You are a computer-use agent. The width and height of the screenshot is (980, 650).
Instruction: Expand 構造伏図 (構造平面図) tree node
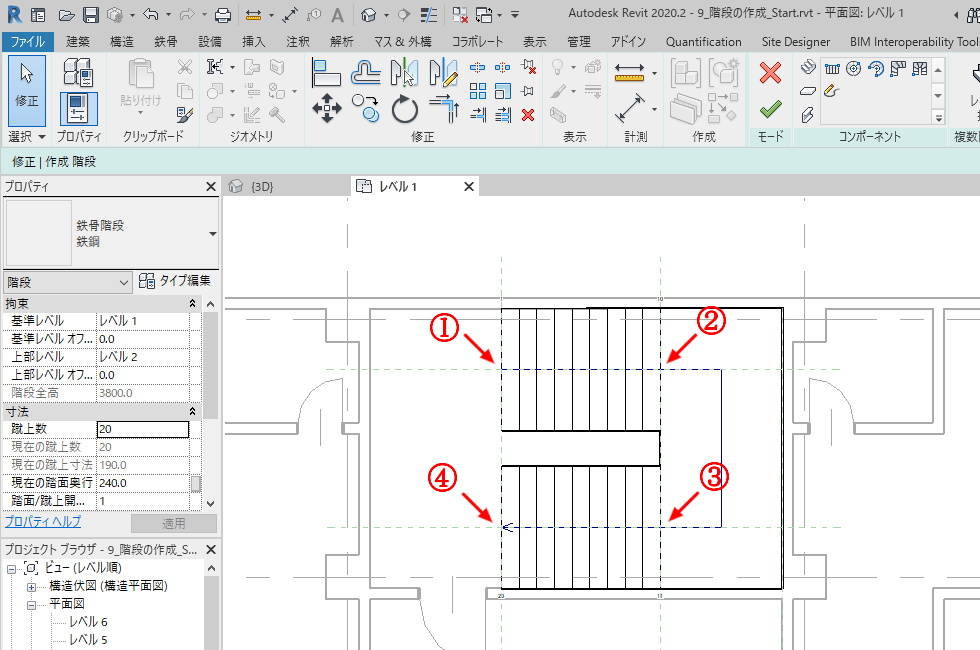coord(31,587)
